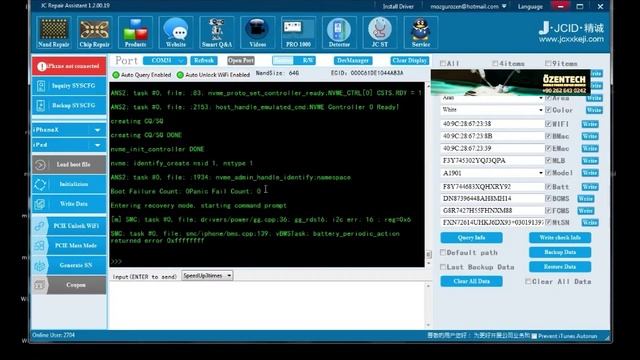Toggle Prevent iTunes Autorun checkbox

(x=534, y=336)
